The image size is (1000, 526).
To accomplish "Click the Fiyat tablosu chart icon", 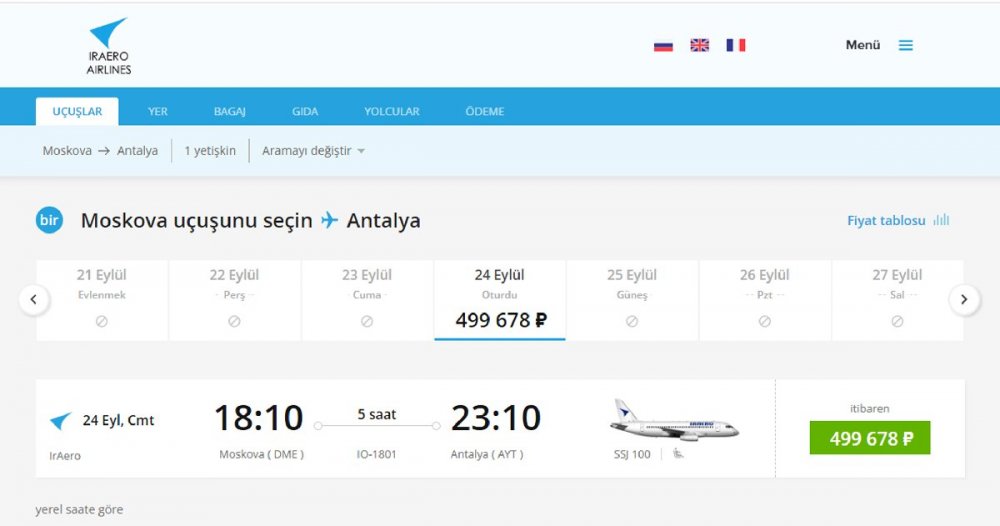I will pyautogui.click(x=941, y=220).
